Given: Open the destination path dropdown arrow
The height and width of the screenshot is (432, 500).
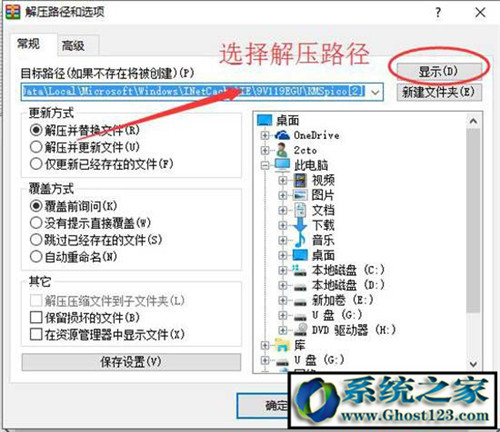Looking at the screenshot, I should (x=375, y=92).
